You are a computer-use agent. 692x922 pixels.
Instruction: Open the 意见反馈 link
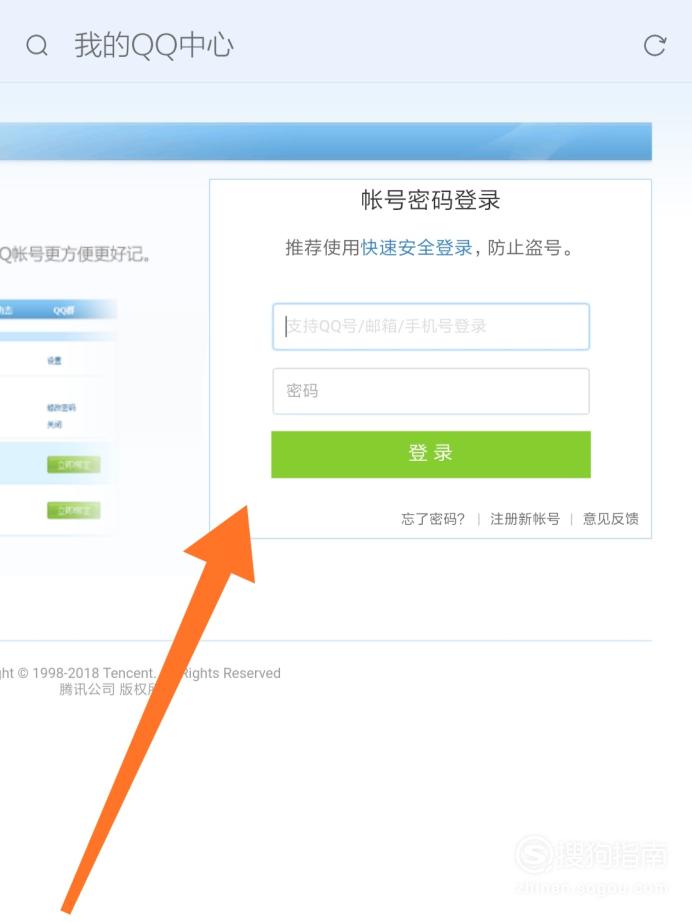click(x=611, y=519)
